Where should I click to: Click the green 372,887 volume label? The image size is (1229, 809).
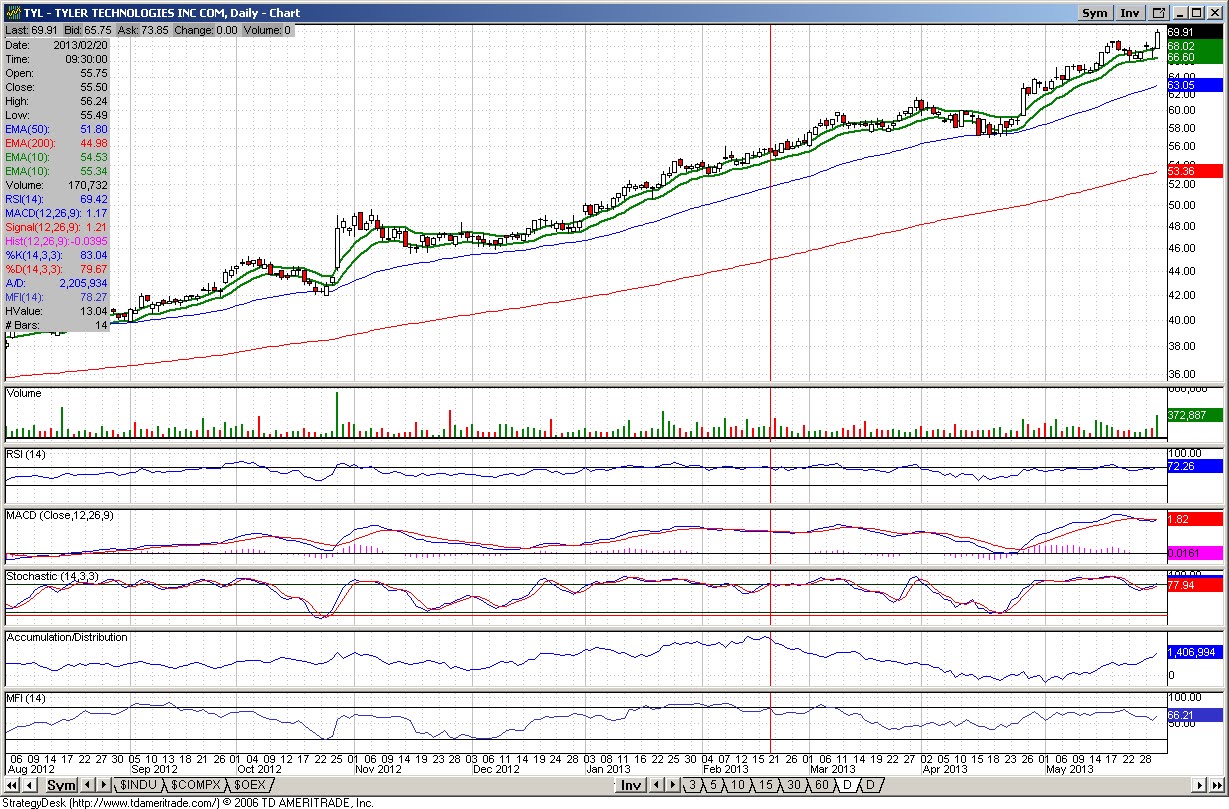1194,414
